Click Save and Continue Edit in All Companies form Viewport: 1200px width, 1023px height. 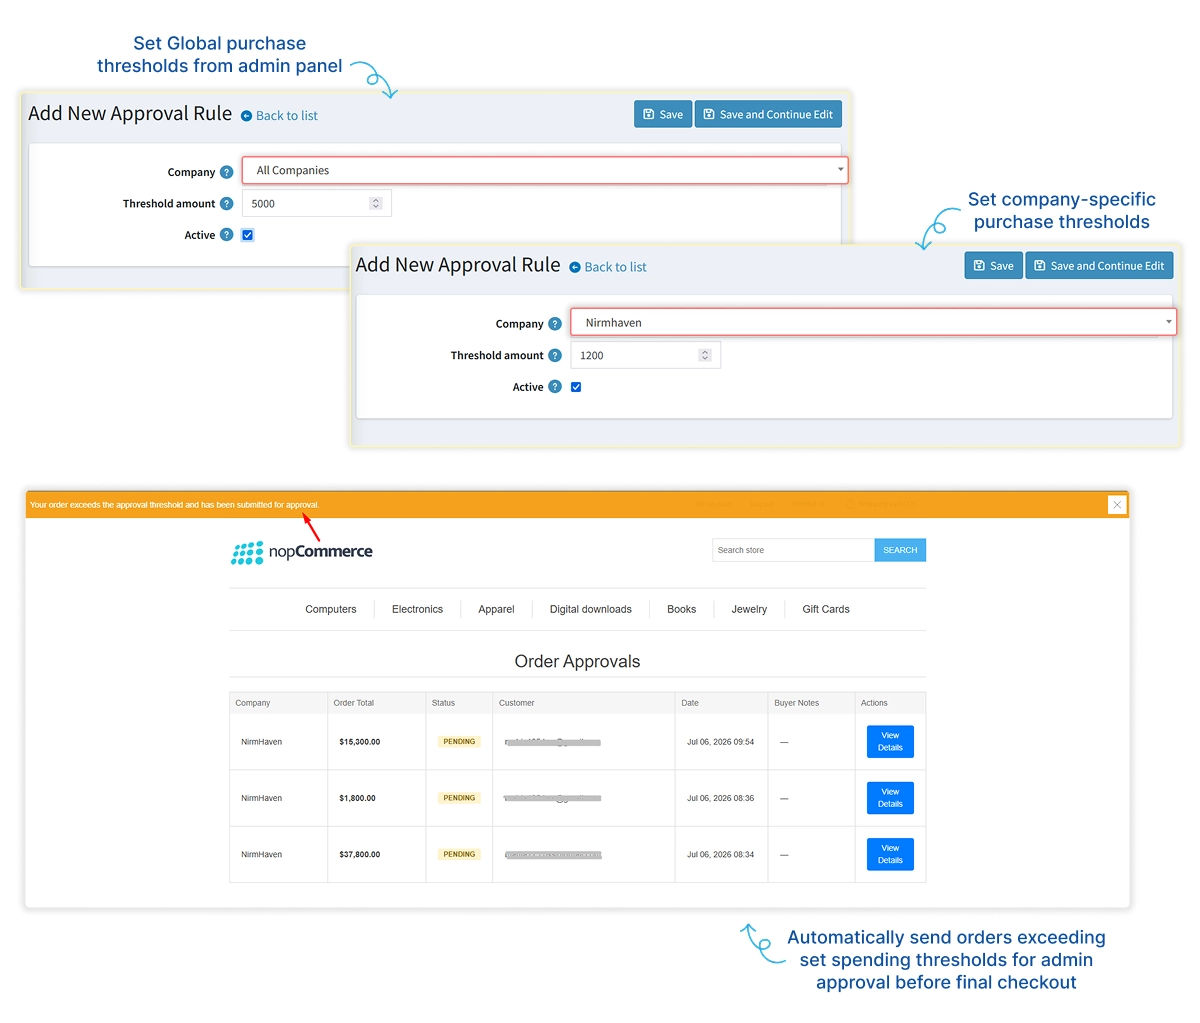pyautogui.click(x=768, y=114)
